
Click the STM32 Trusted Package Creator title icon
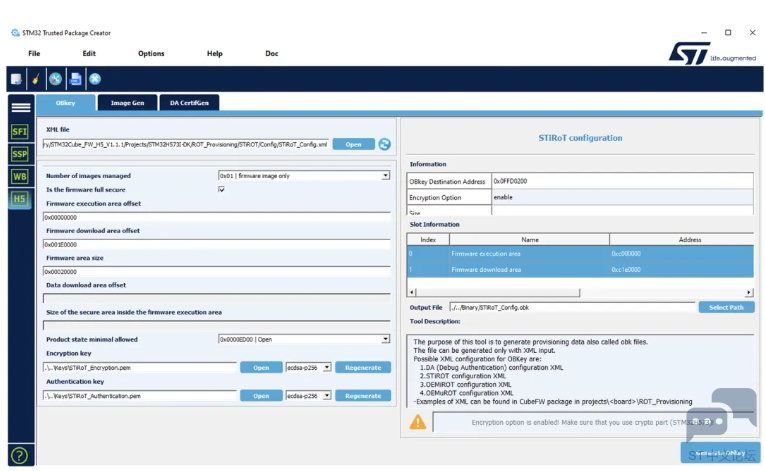[15, 33]
